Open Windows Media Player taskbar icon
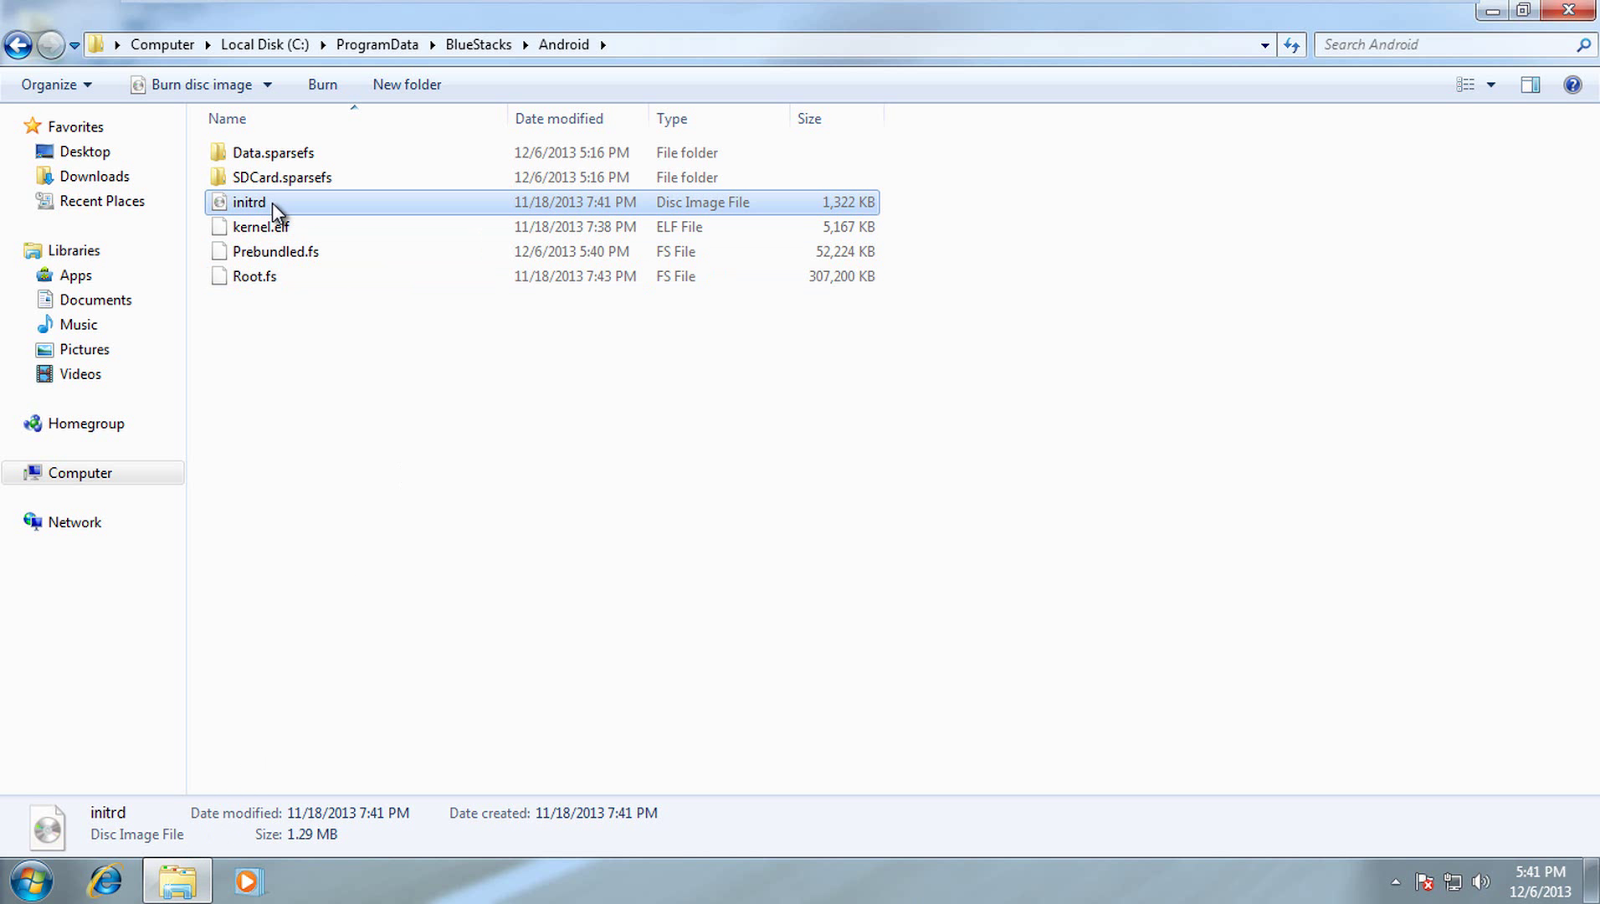 pos(247,882)
